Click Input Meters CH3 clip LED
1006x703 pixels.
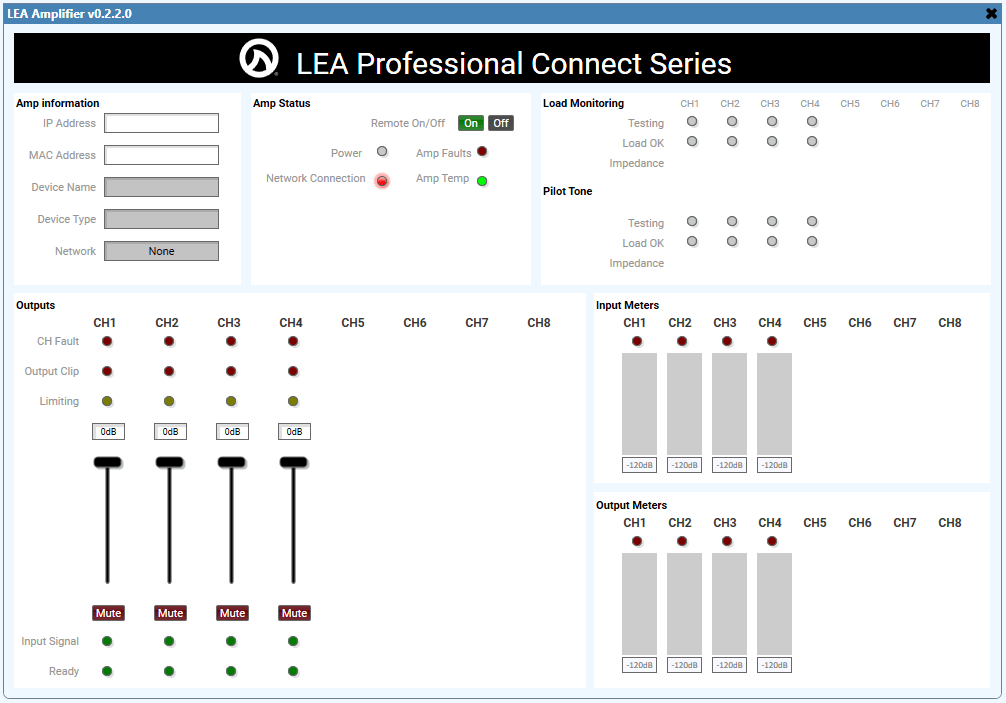pyautogui.click(x=727, y=341)
